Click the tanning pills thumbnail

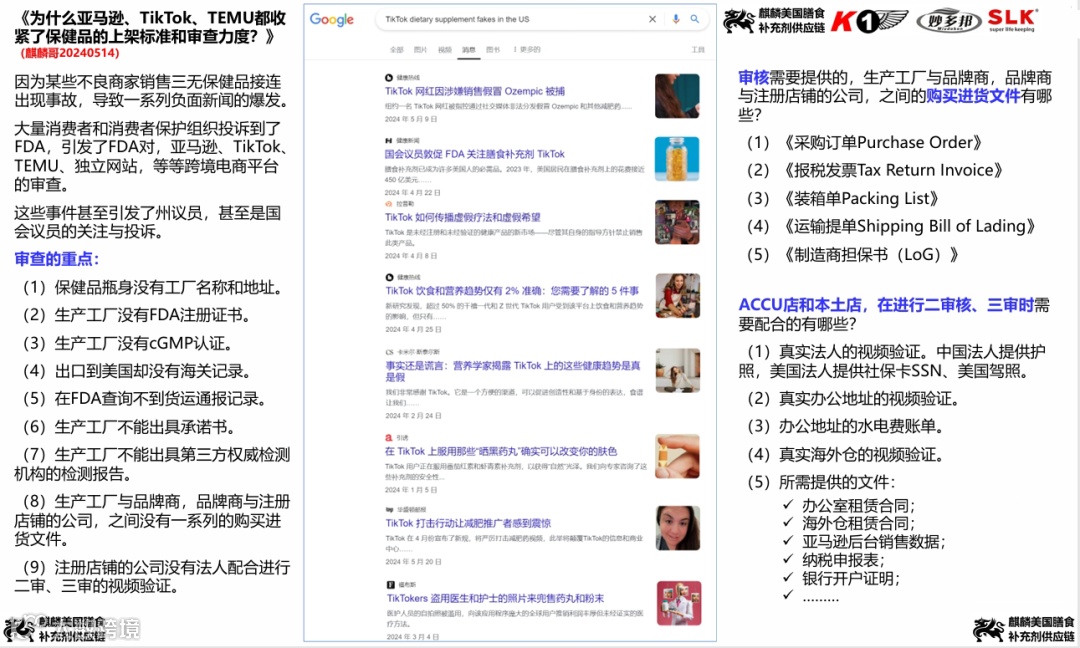[677, 456]
